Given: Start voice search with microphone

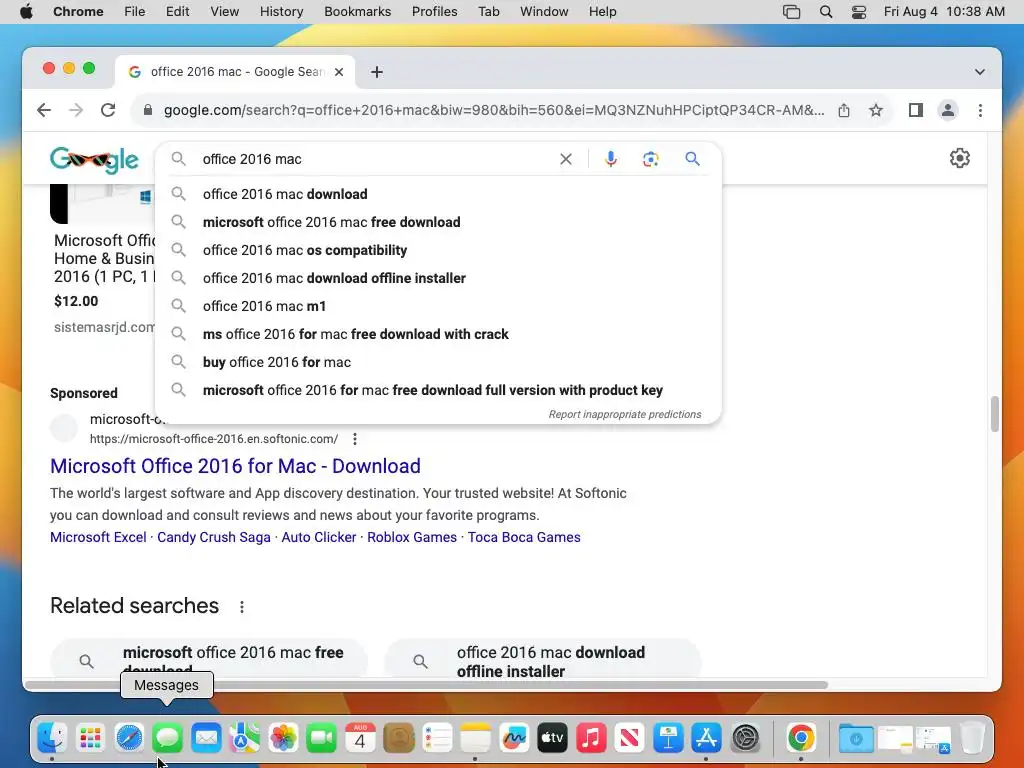Looking at the screenshot, I should [x=611, y=159].
